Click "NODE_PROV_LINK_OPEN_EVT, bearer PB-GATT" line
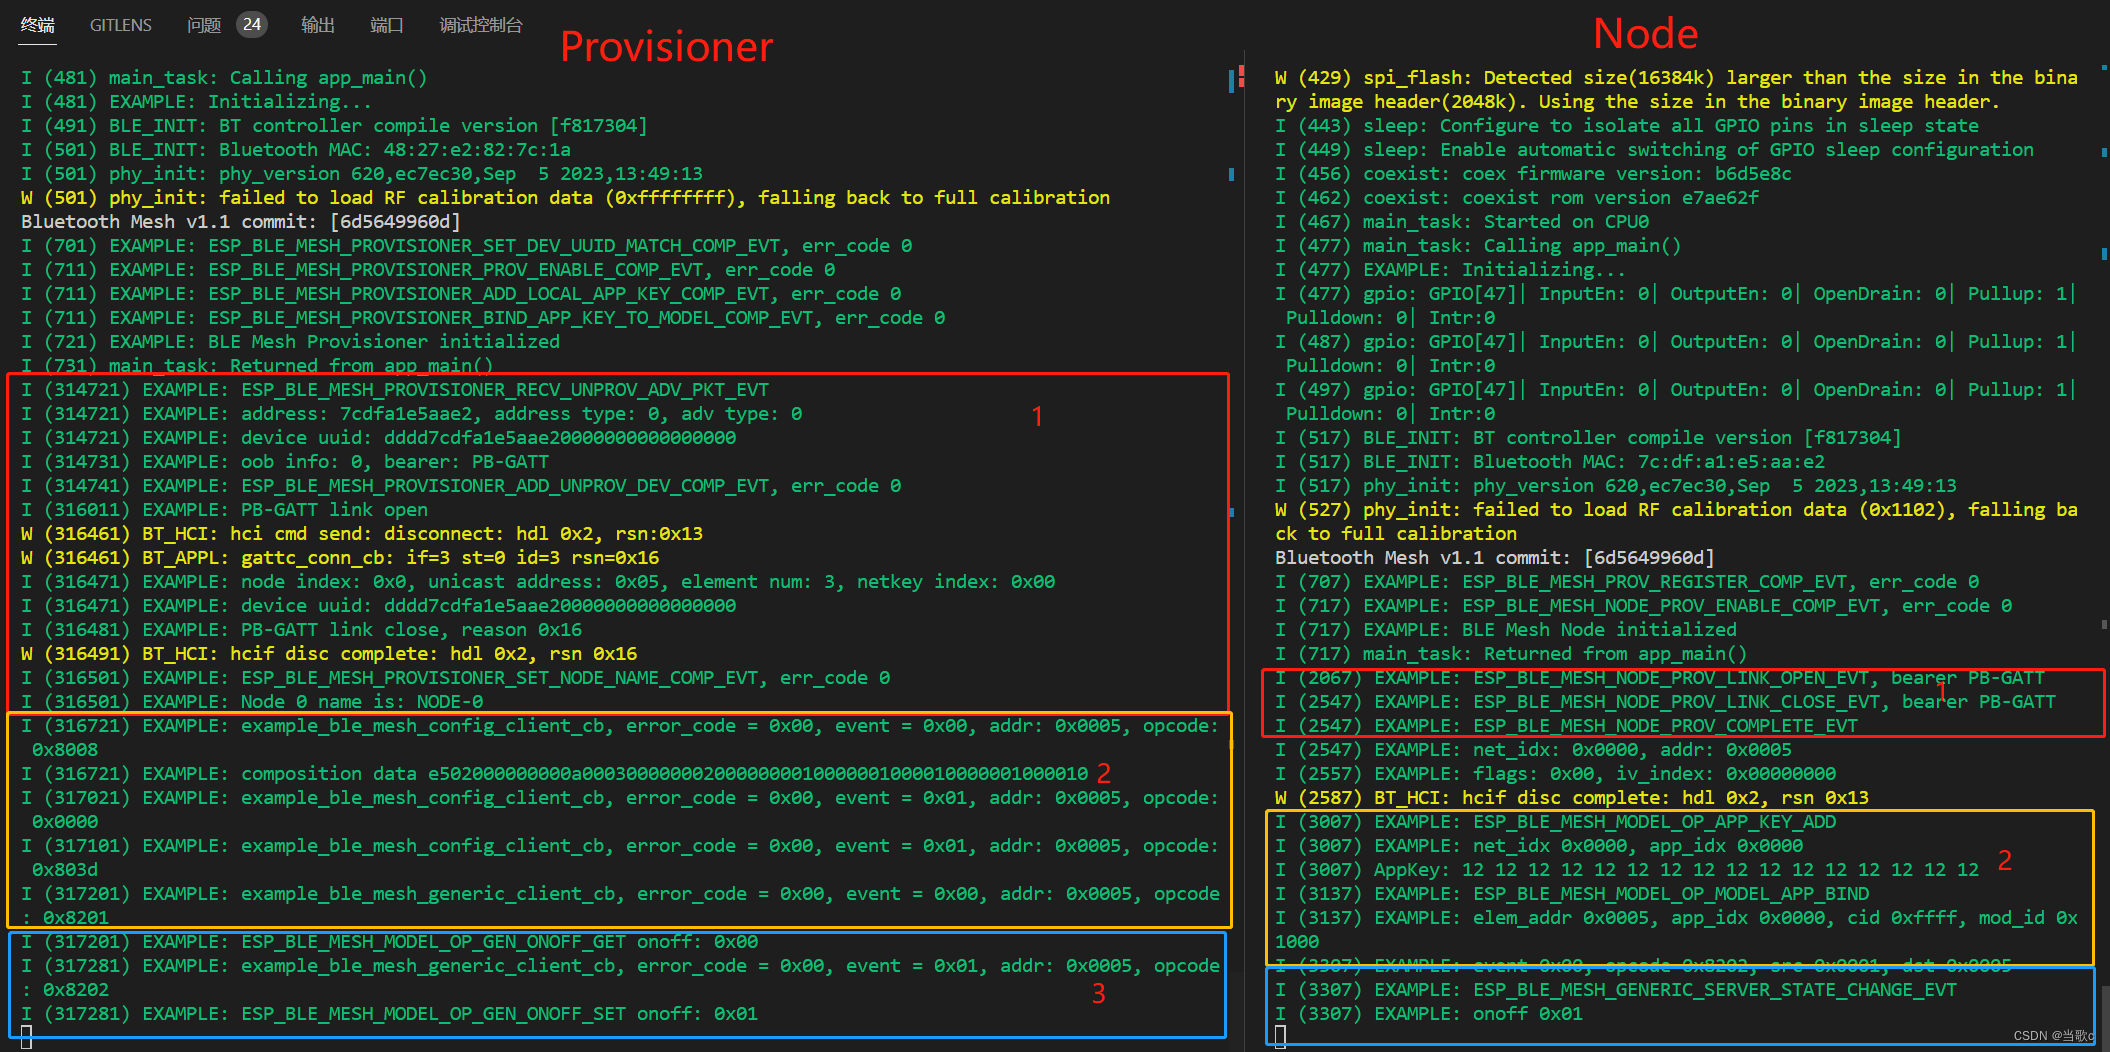This screenshot has height=1052, width=2110. (x=1660, y=678)
